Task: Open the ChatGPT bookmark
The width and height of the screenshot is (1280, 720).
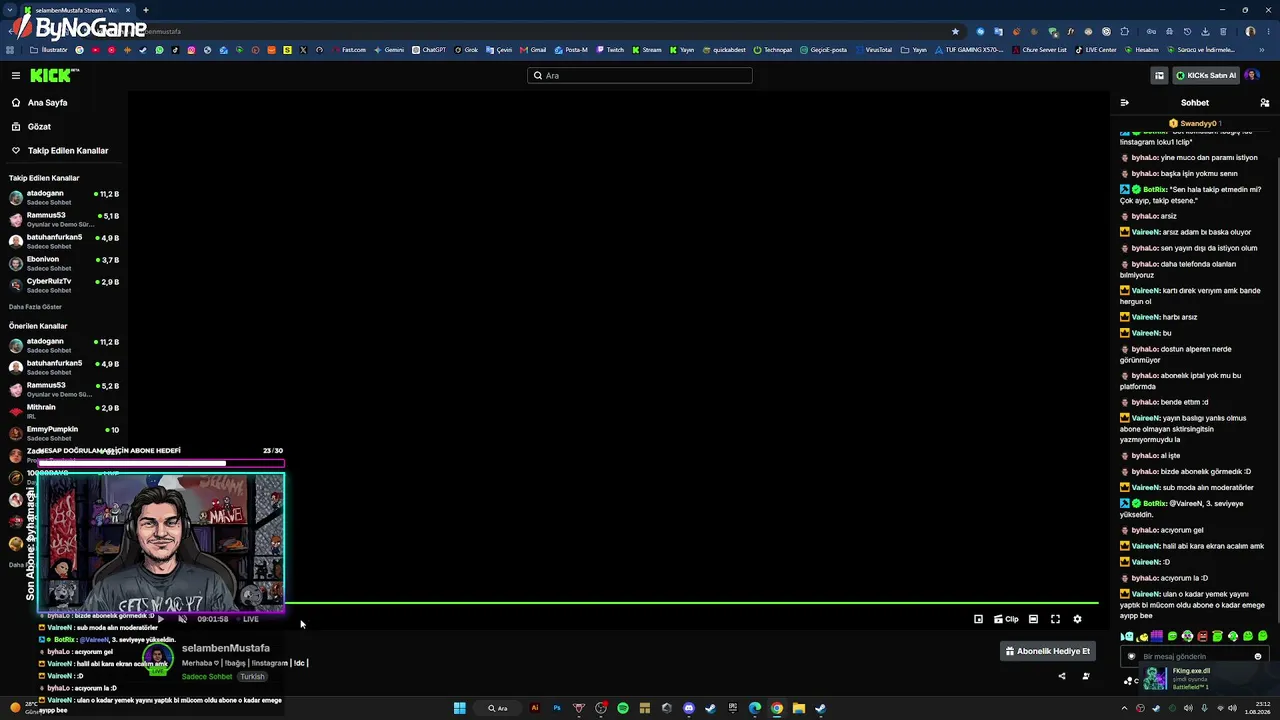Action: click(429, 50)
